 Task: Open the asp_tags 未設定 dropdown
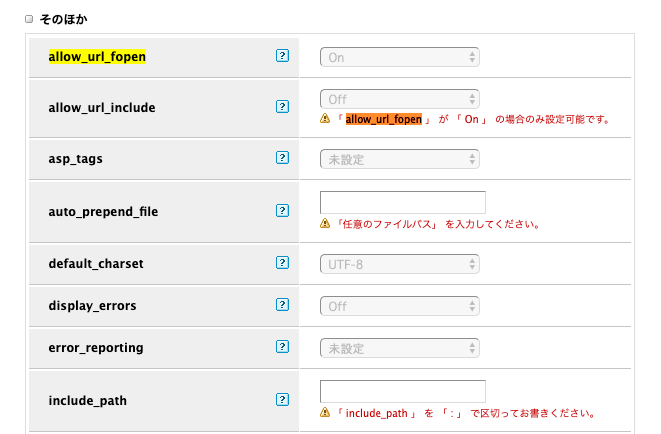click(400, 159)
